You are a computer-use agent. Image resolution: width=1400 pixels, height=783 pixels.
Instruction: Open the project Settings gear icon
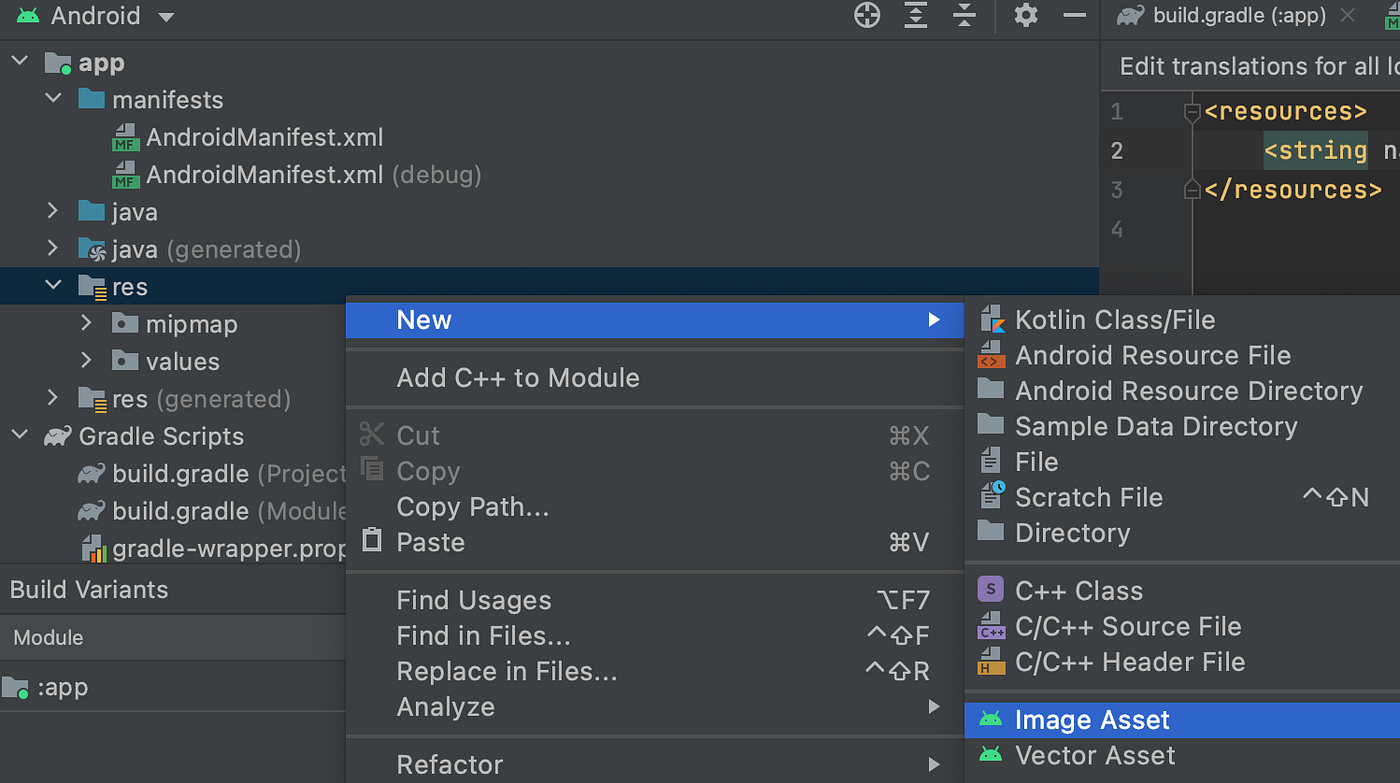pyautogui.click(x=1025, y=16)
